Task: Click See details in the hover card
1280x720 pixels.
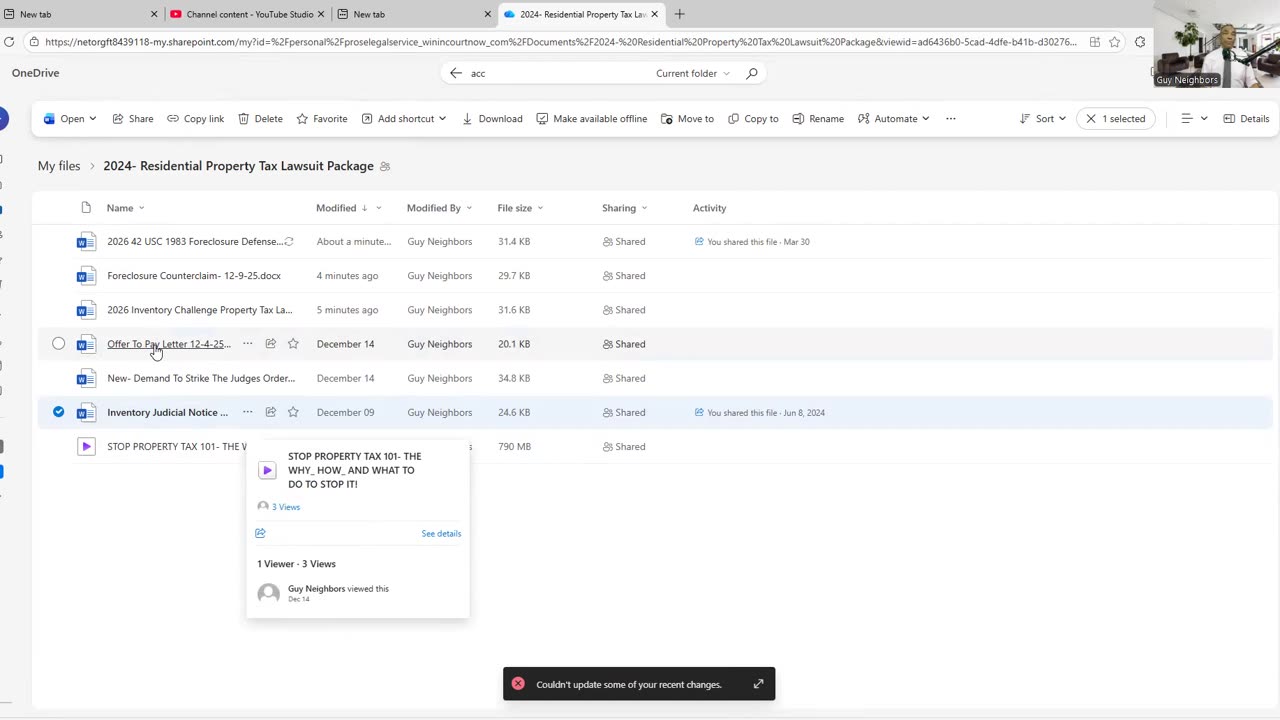Action: click(441, 533)
